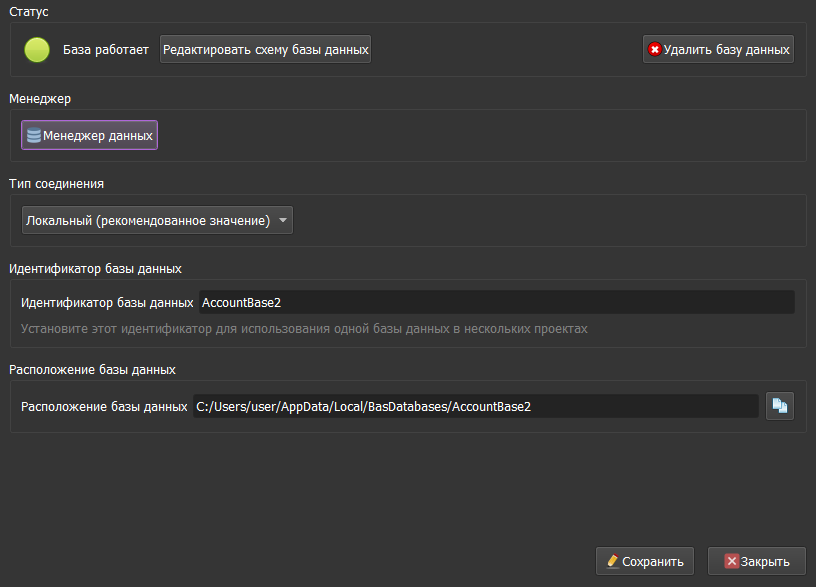Screen dimensions: 816x587
Task: Click the copy-to-clipboard icon in Расположение базы данных
Action: [780, 406]
